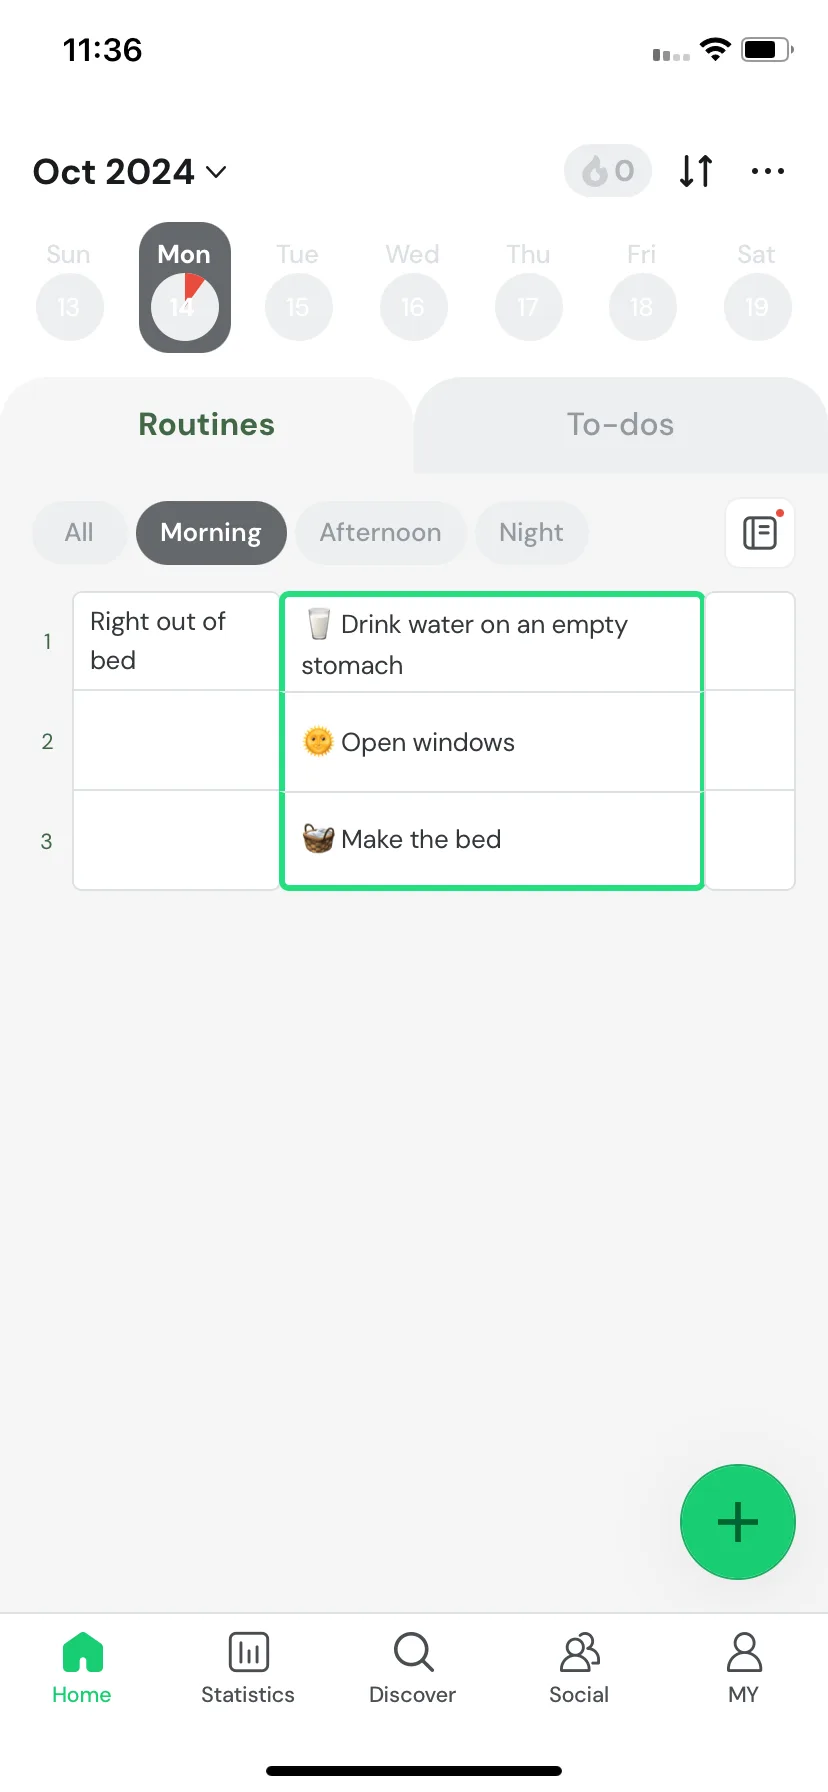Viewport: 828px width, 1792px height.
Task: Tap Mon 14 progress circle
Action: pyautogui.click(x=185, y=306)
